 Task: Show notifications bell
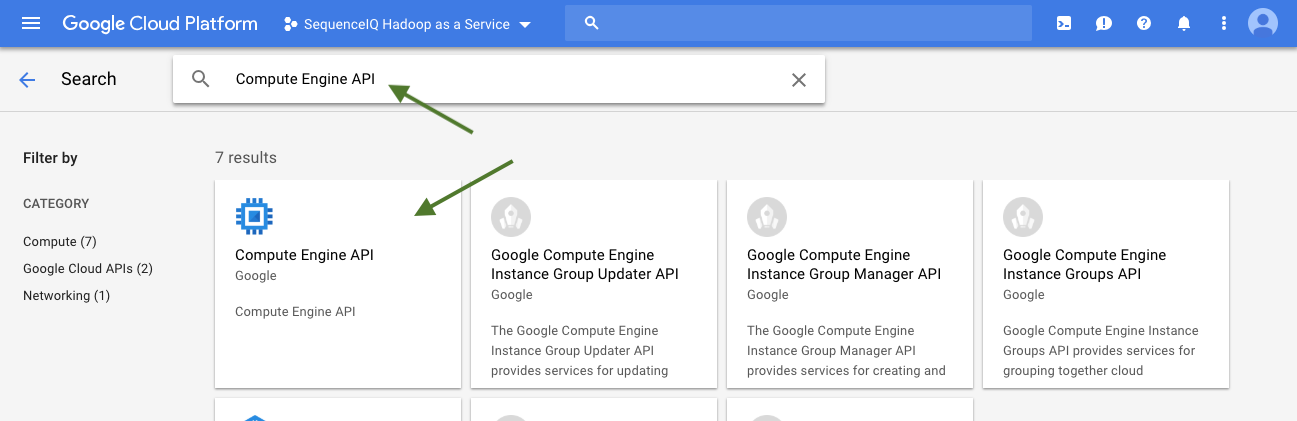[1184, 23]
